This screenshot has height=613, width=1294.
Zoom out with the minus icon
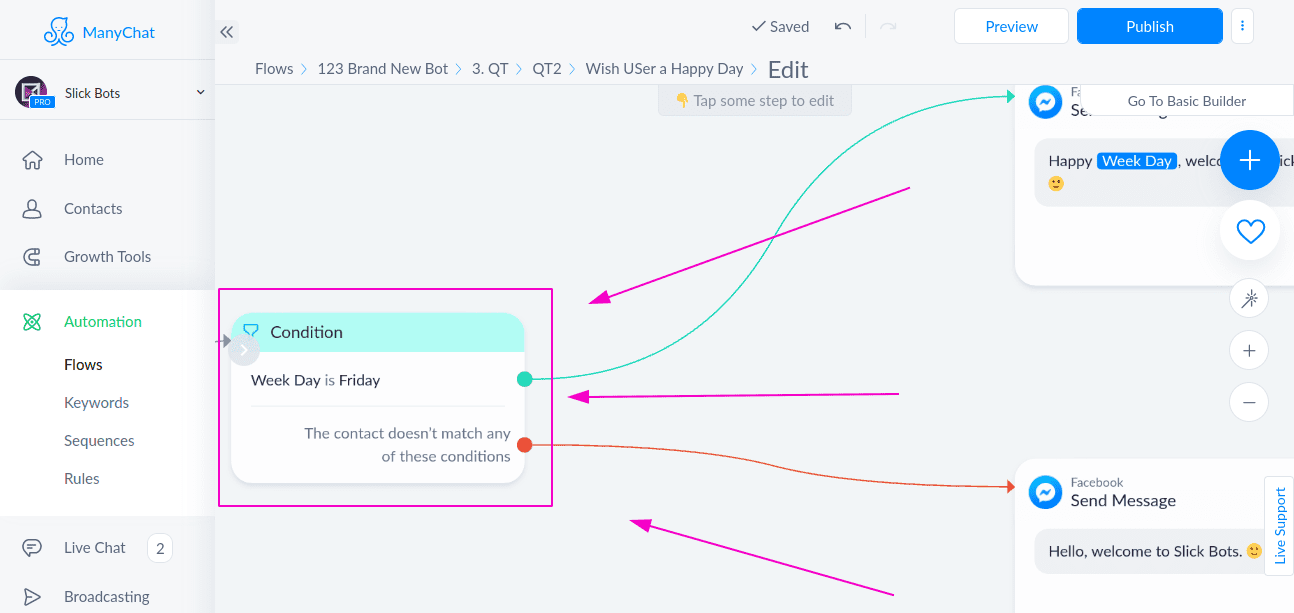pos(1249,403)
